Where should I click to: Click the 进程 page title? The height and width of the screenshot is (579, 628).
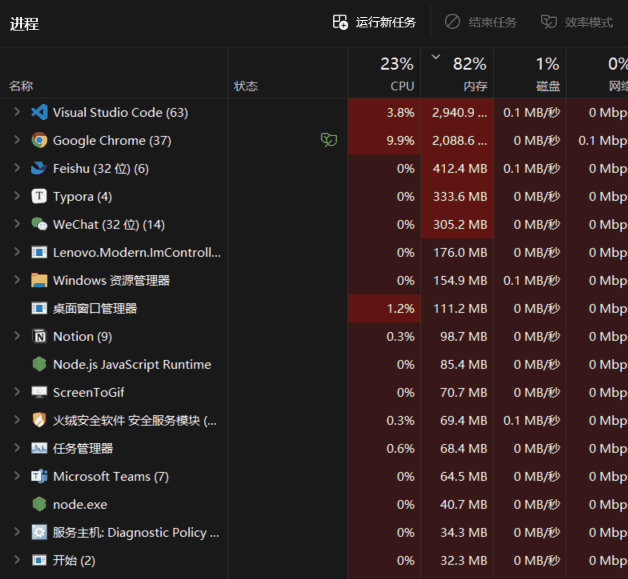tap(24, 24)
